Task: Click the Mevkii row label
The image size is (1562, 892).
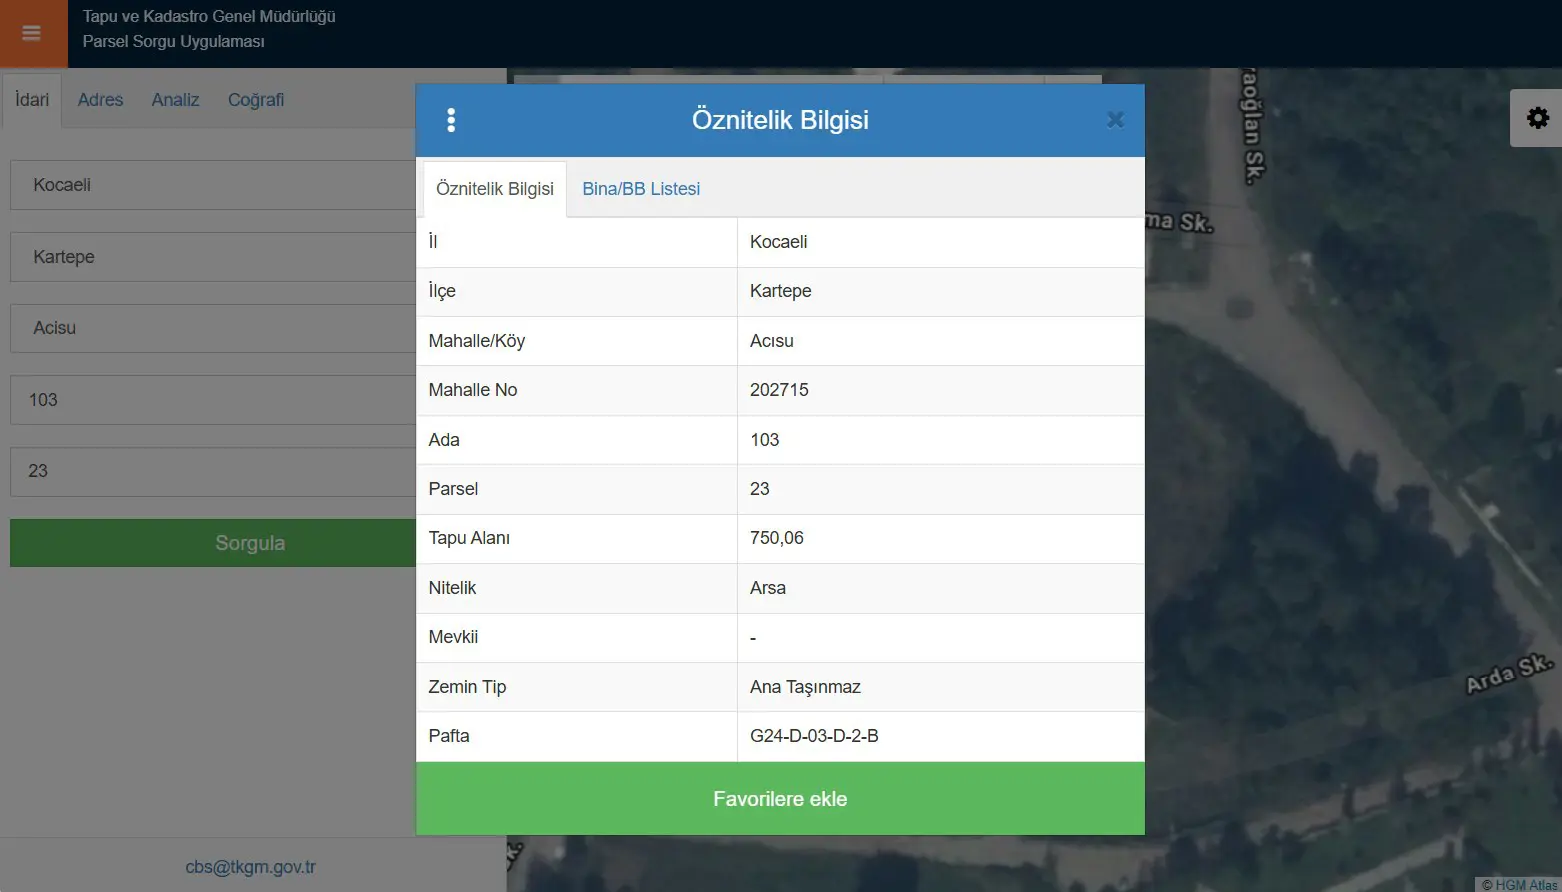Action: tap(453, 637)
